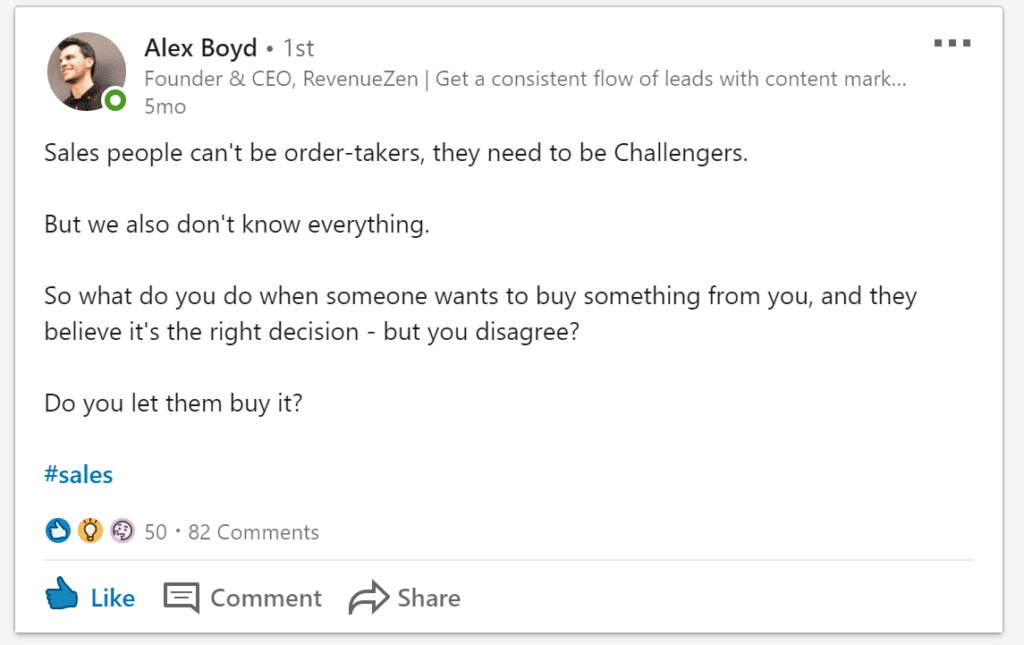Open Alex Boyd's profile via name link

(200, 48)
